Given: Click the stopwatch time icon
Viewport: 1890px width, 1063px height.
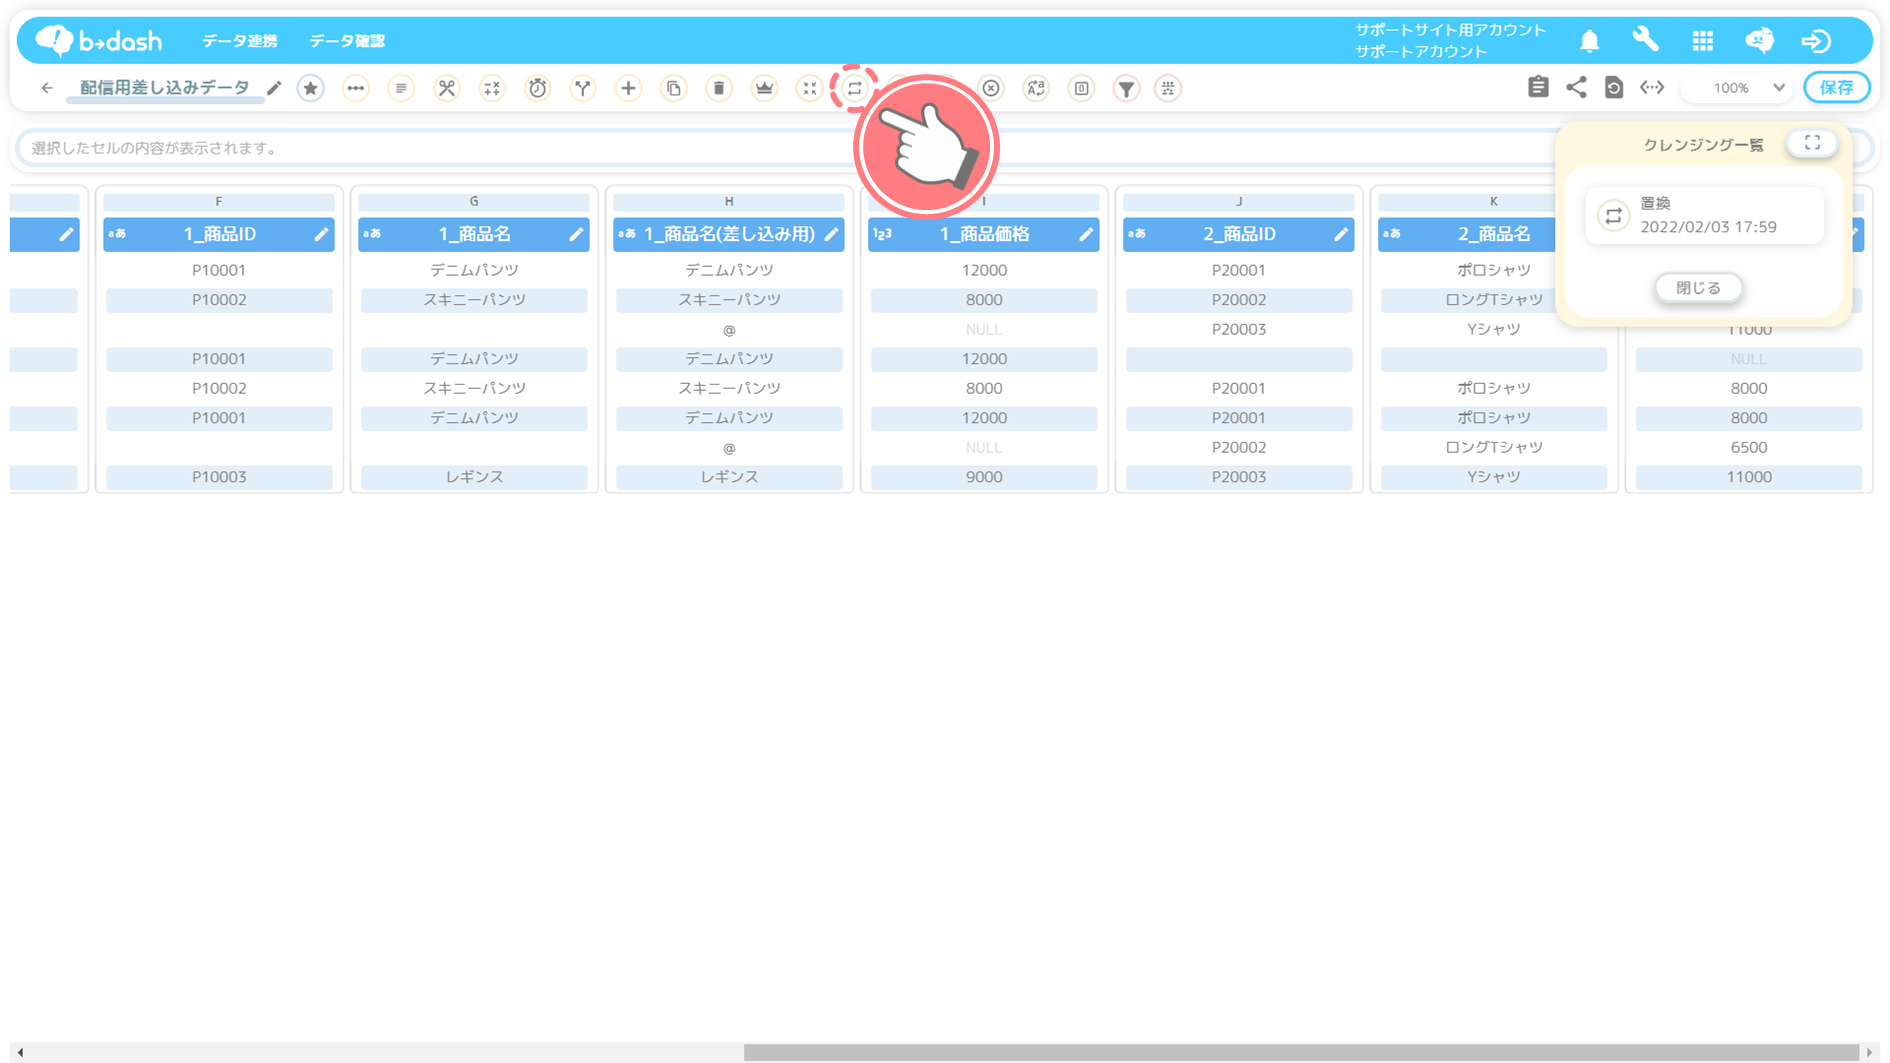Looking at the screenshot, I should tap(538, 88).
